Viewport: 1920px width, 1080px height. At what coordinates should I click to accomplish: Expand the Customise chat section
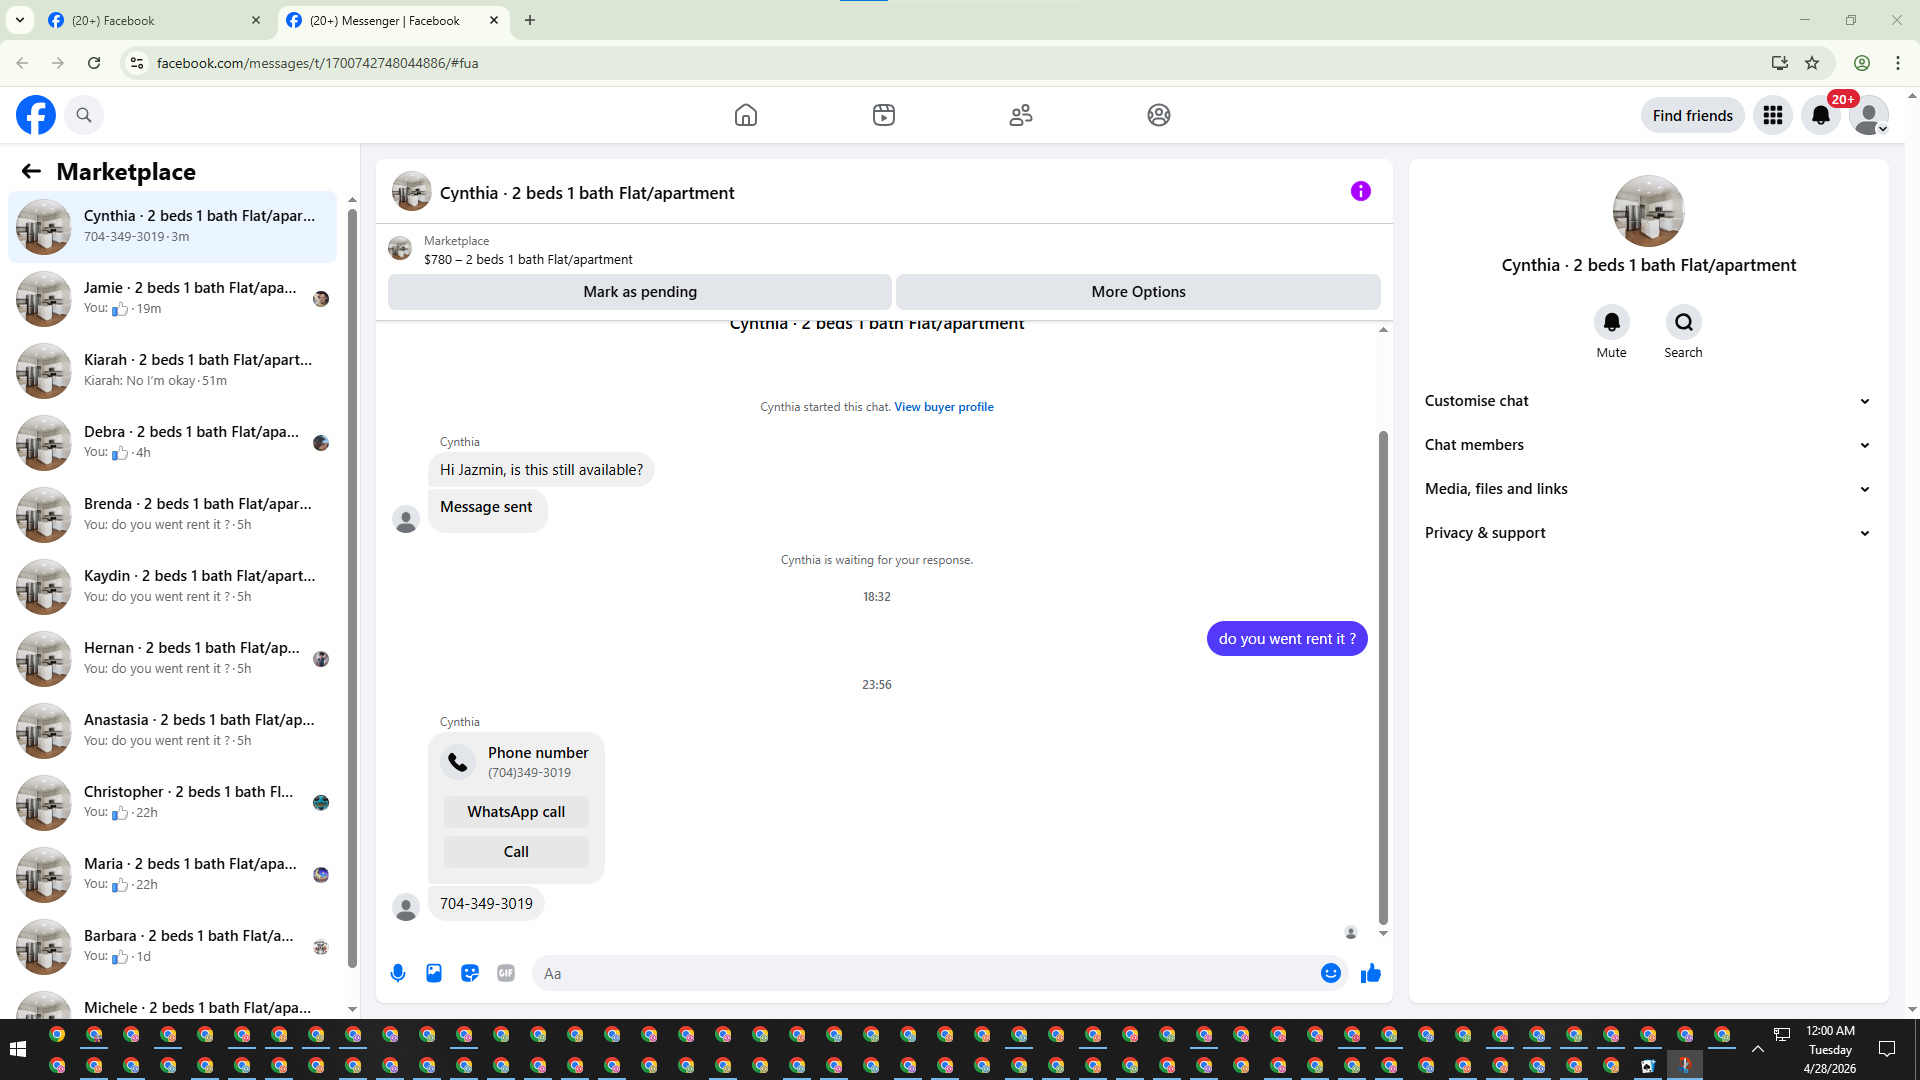pos(1648,401)
